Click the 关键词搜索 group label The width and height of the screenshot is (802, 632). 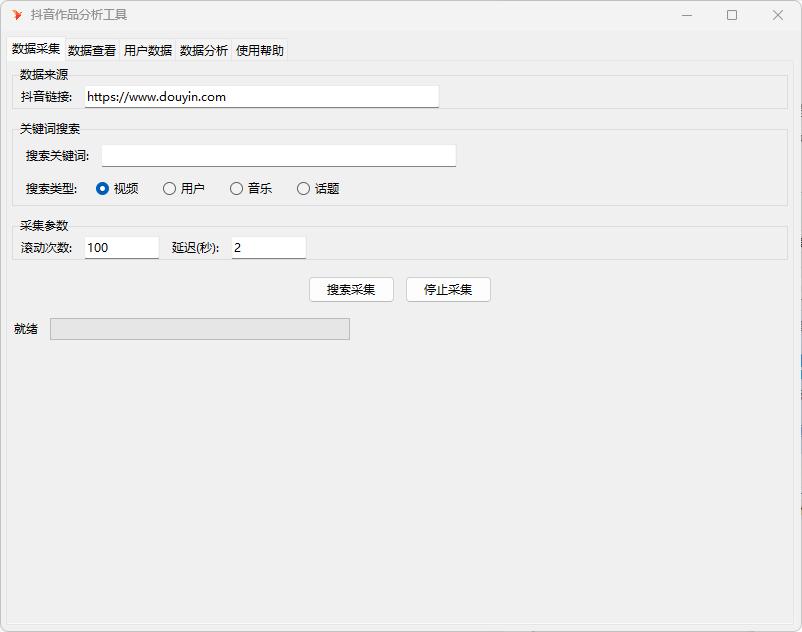pyautogui.click(x=50, y=129)
